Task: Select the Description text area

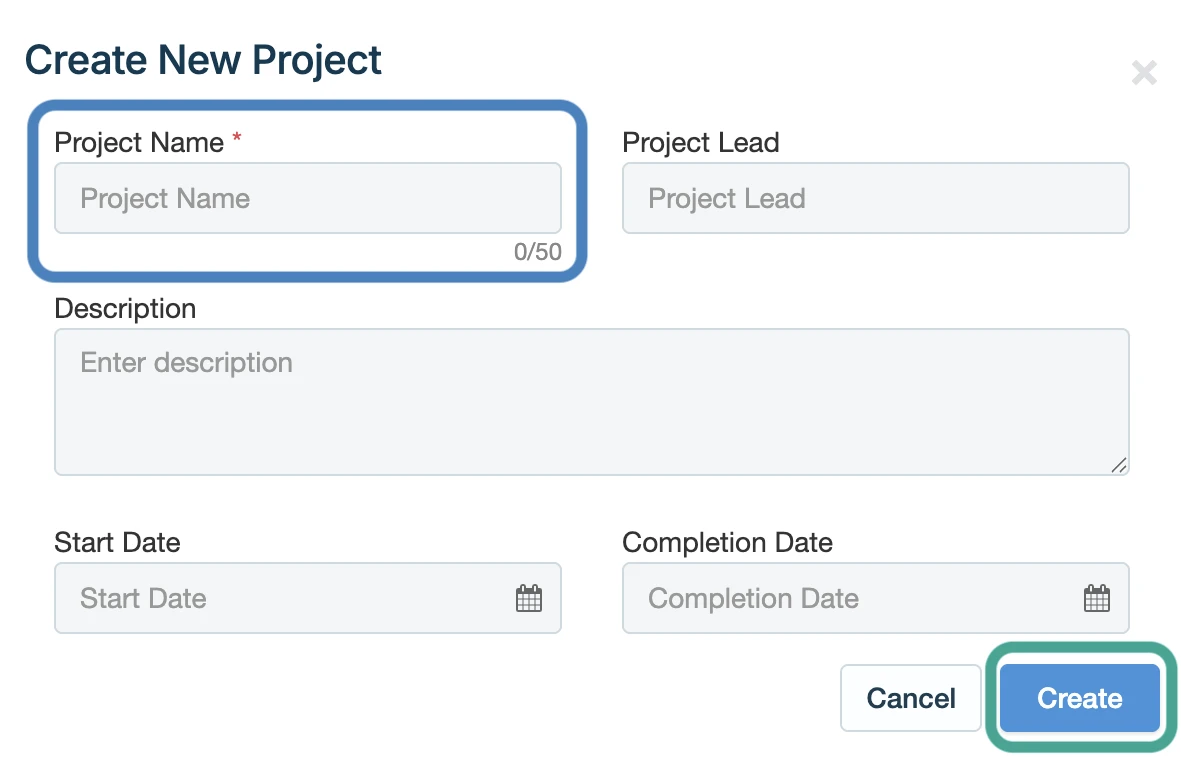Action: click(591, 401)
